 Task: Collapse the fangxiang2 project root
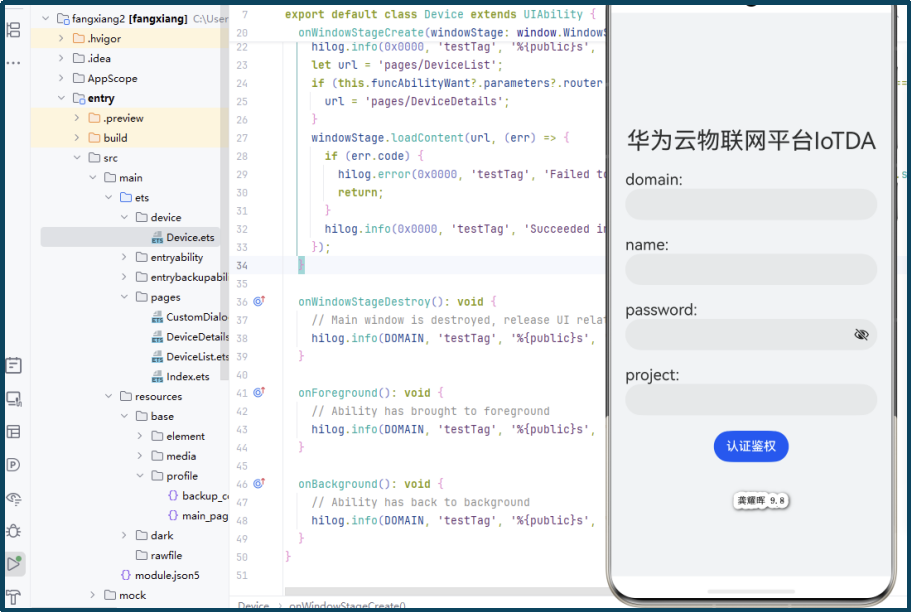coord(45,19)
